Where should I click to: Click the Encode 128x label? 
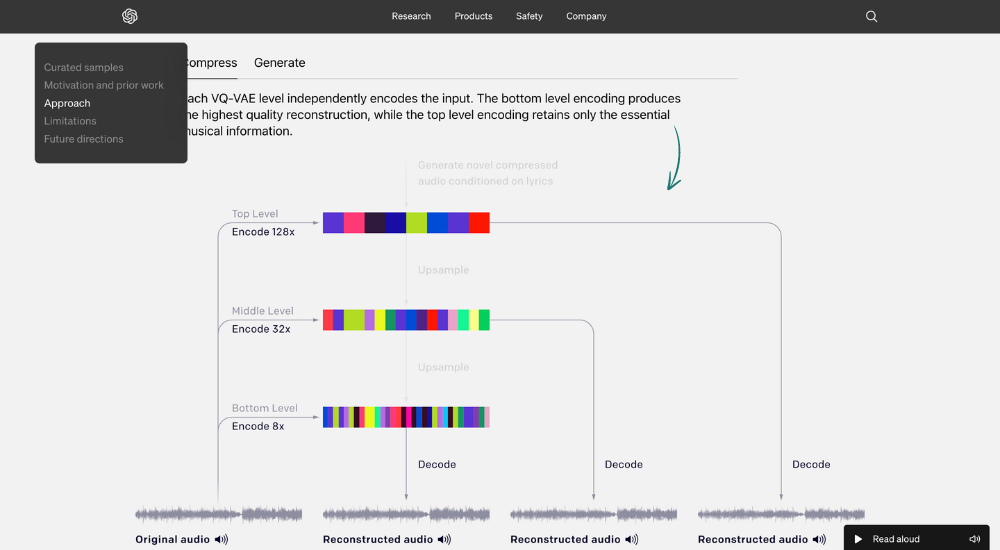click(263, 232)
